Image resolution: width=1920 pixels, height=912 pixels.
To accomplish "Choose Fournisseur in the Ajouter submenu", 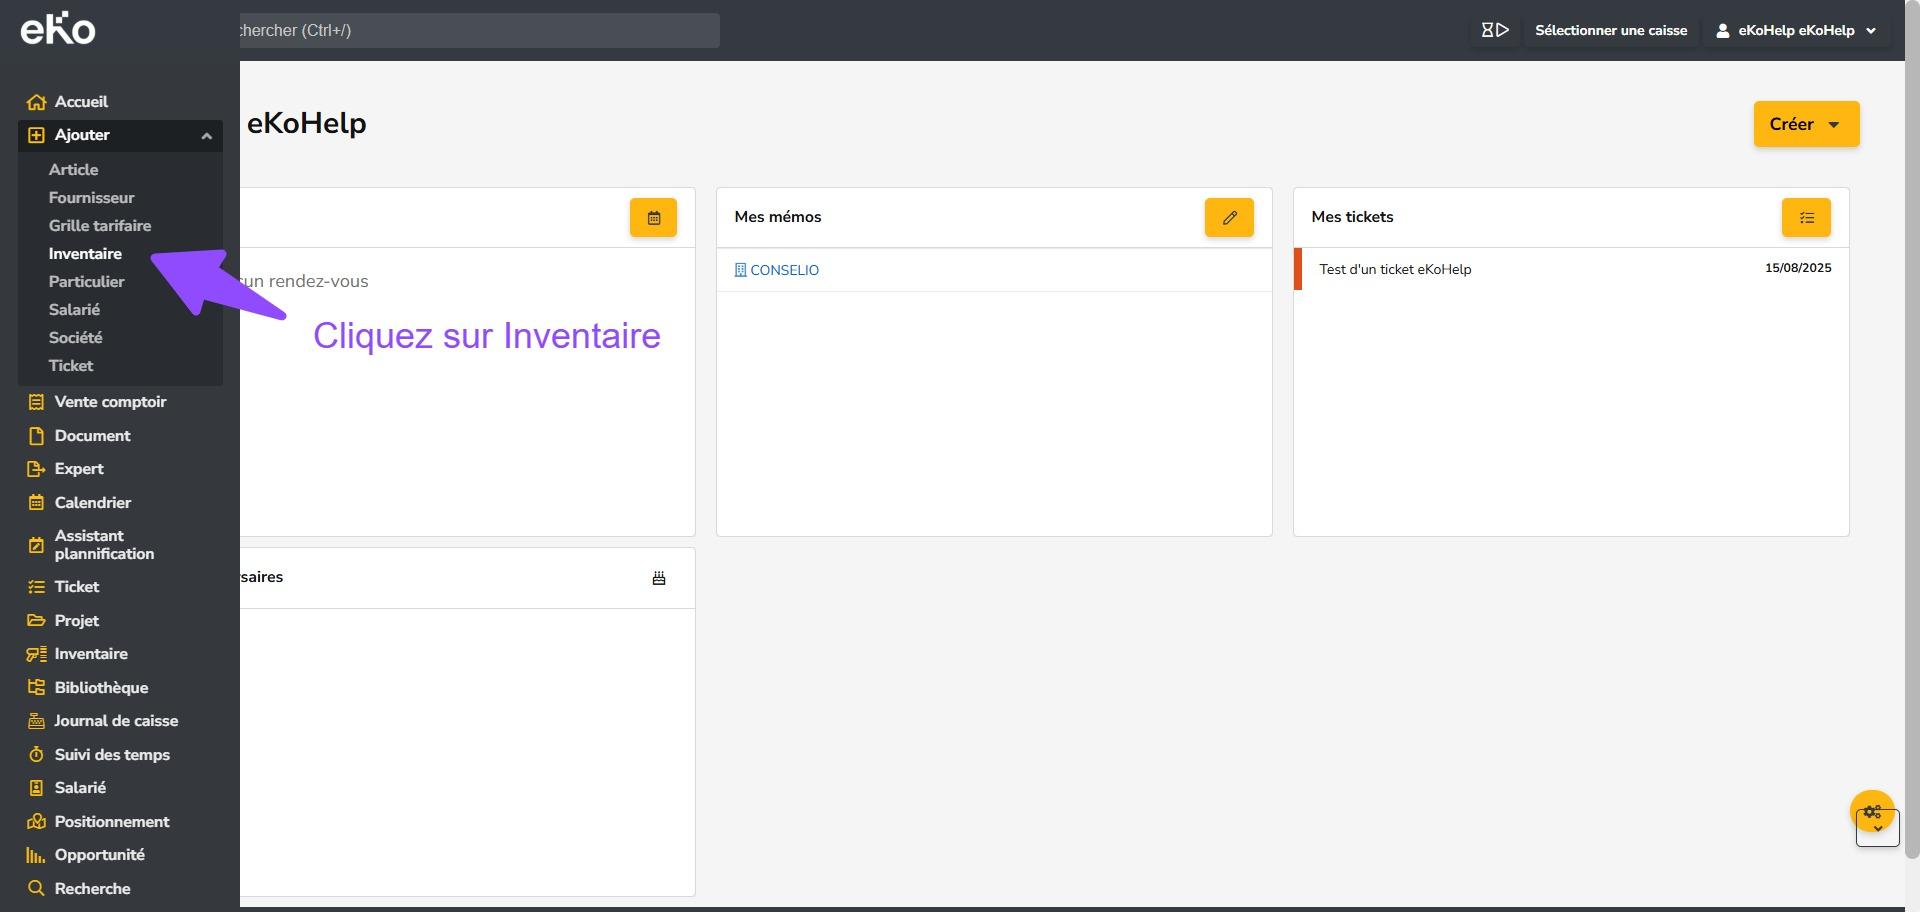I will 91,198.
